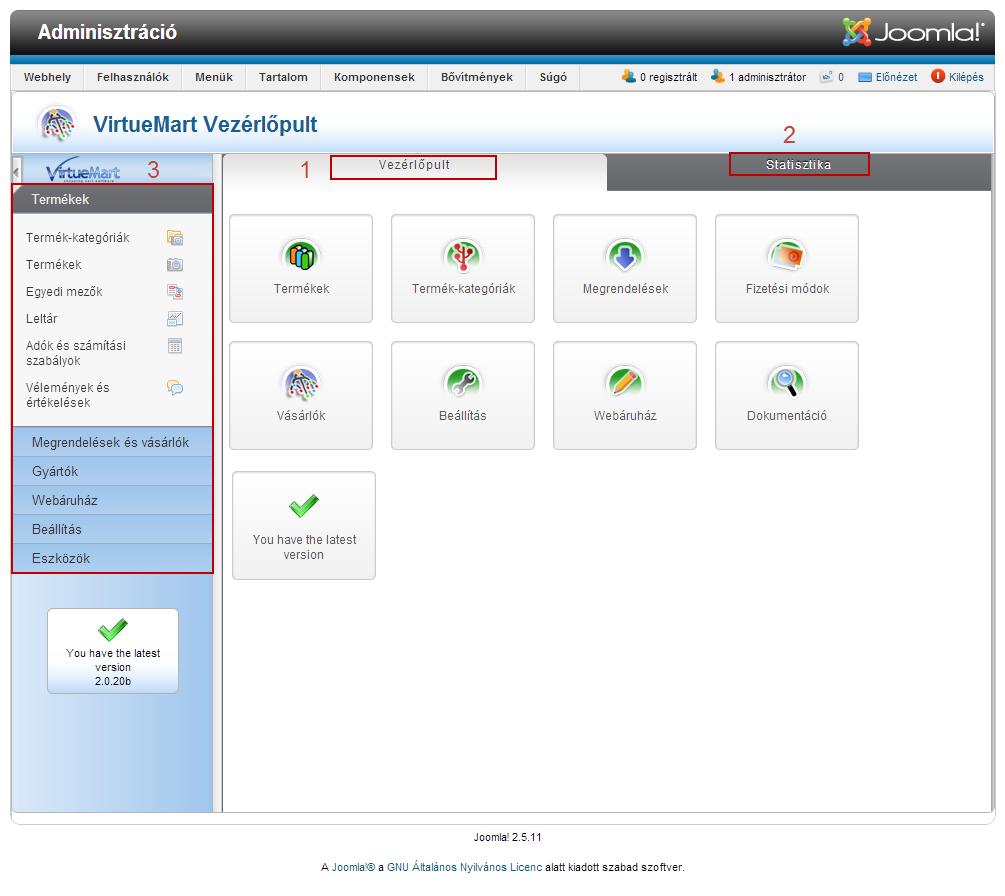Click the Vélemények és értékelések speech bubble icon
Viewport: 1005px width, 896px height.
click(175, 388)
